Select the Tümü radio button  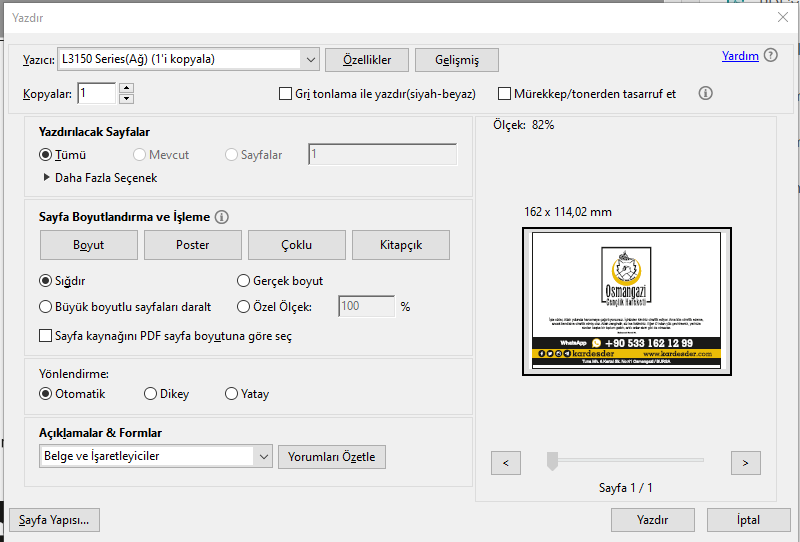point(45,155)
